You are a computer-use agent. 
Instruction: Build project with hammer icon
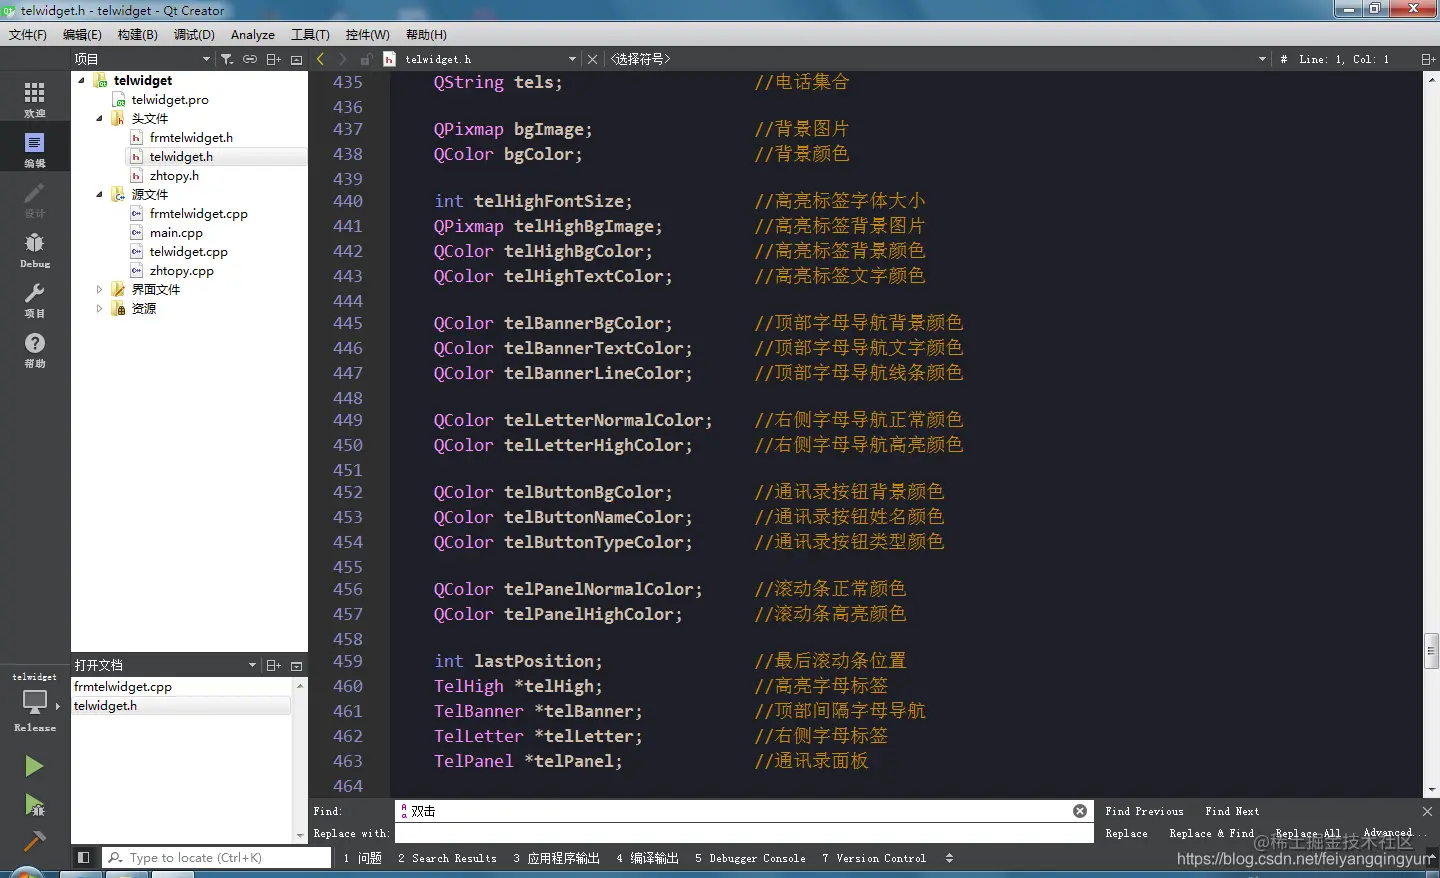point(34,841)
